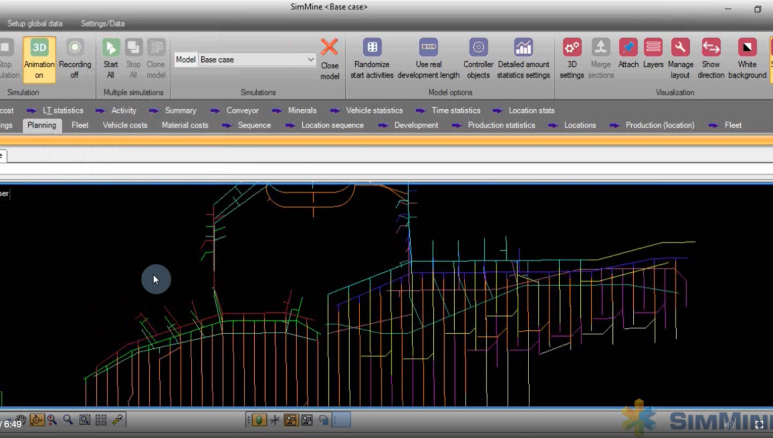Select the zoom in/out magnifier tool

pyautogui.click(x=52, y=420)
